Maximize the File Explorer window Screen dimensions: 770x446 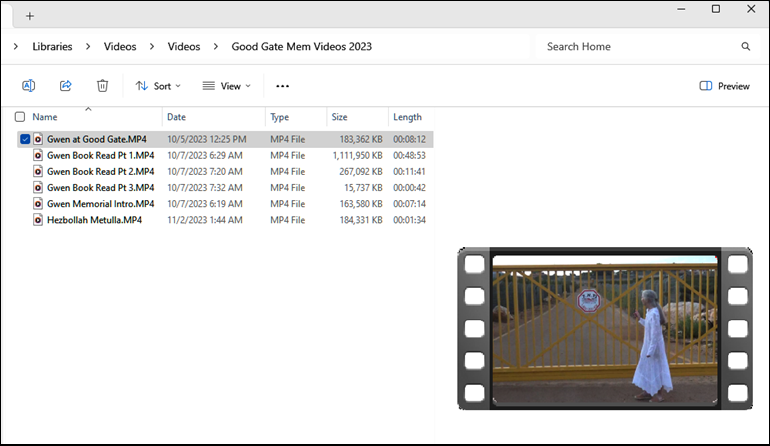716,9
